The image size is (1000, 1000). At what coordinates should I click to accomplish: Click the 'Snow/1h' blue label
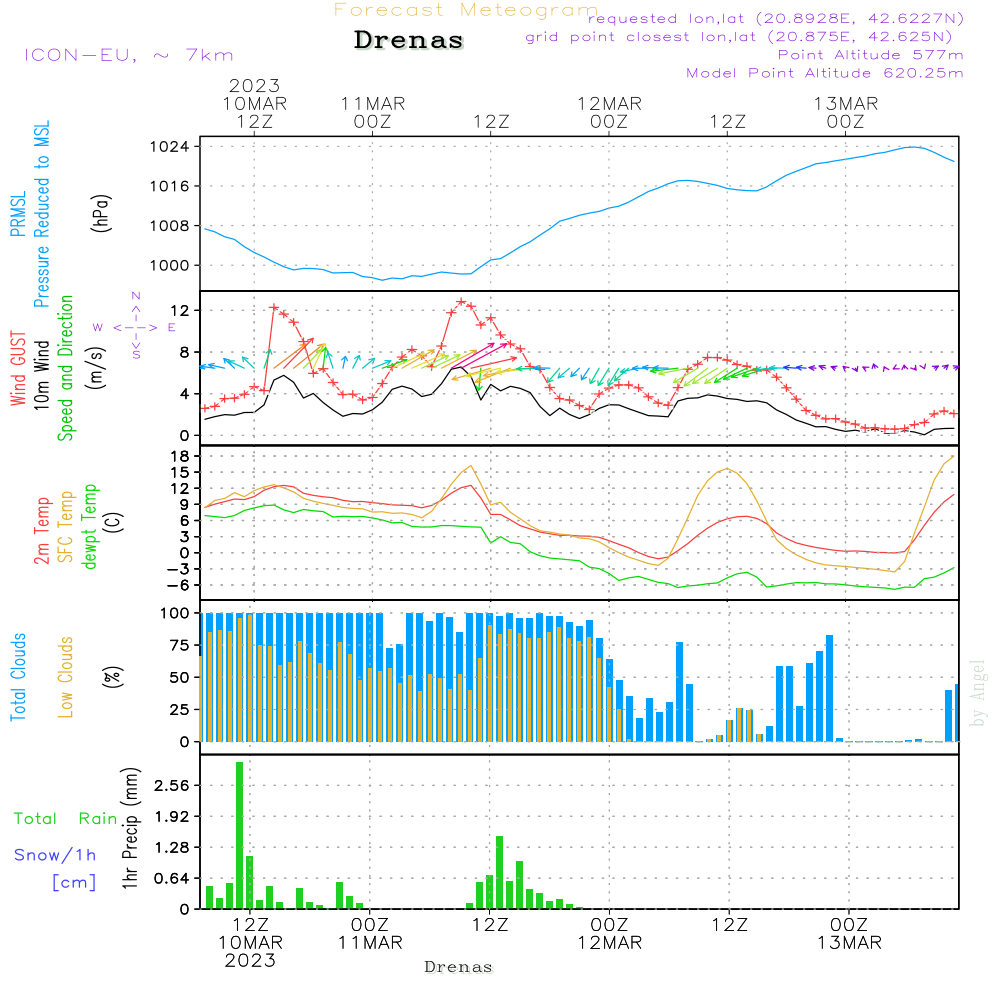pyautogui.click(x=55, y=855)
